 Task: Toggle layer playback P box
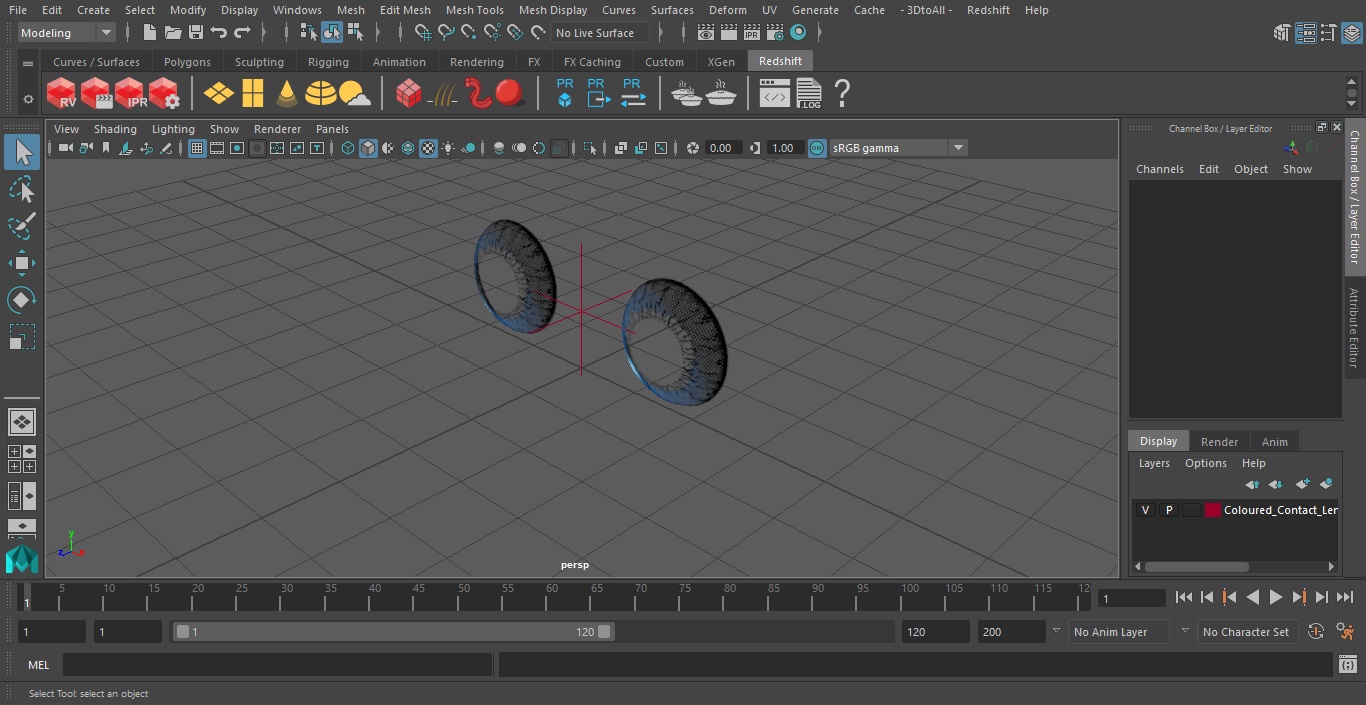point(1169,510)
